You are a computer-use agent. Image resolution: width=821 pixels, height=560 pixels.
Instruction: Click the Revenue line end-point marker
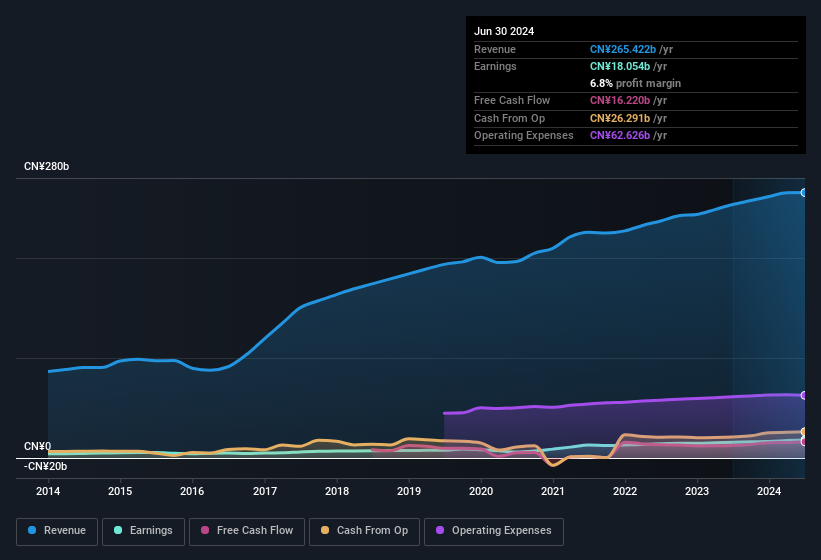[804, 192]
